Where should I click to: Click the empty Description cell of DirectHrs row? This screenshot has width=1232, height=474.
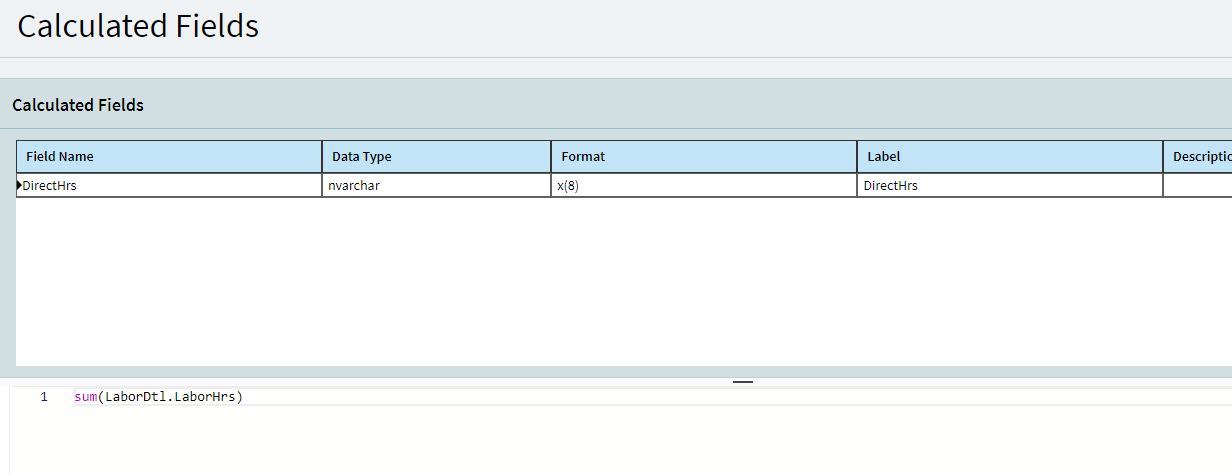tap(1198, 185)
